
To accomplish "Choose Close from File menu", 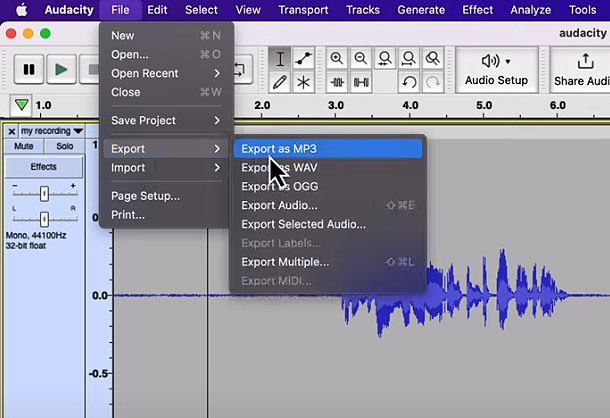I will click(166, 92).
